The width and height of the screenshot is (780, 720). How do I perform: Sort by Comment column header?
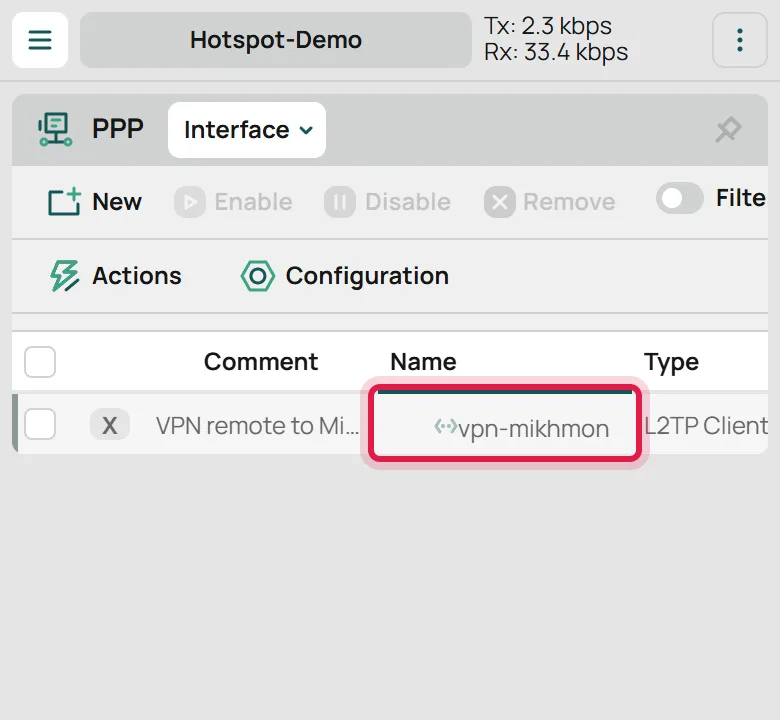(x=261, y=362)
